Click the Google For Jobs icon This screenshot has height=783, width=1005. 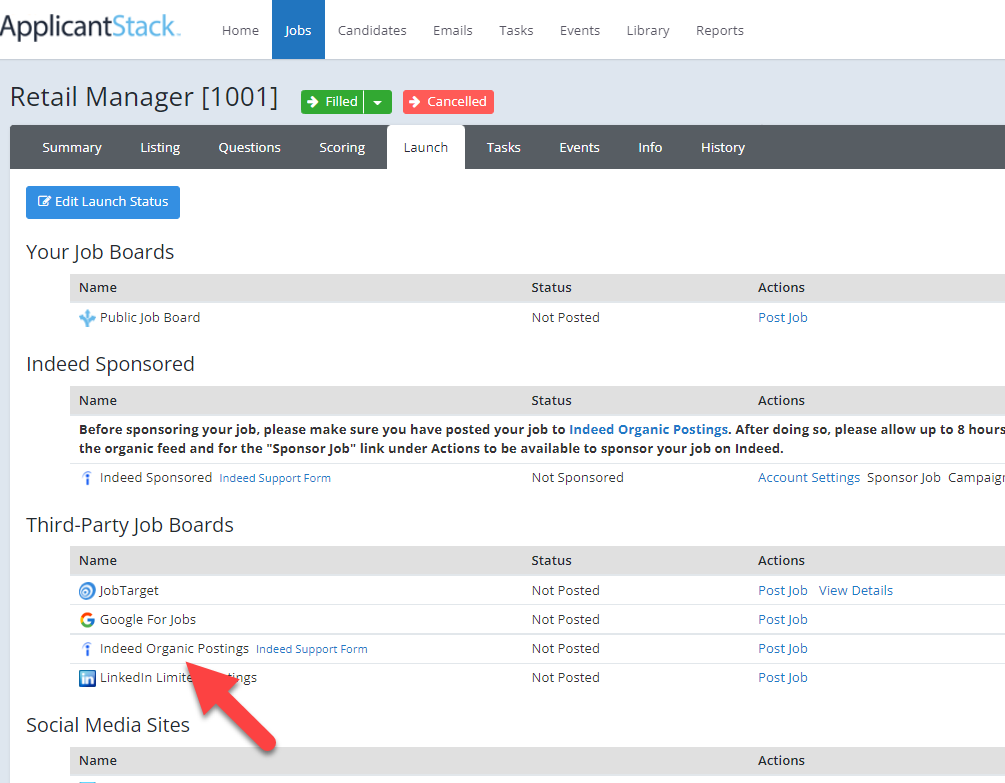tap(87, 620)
